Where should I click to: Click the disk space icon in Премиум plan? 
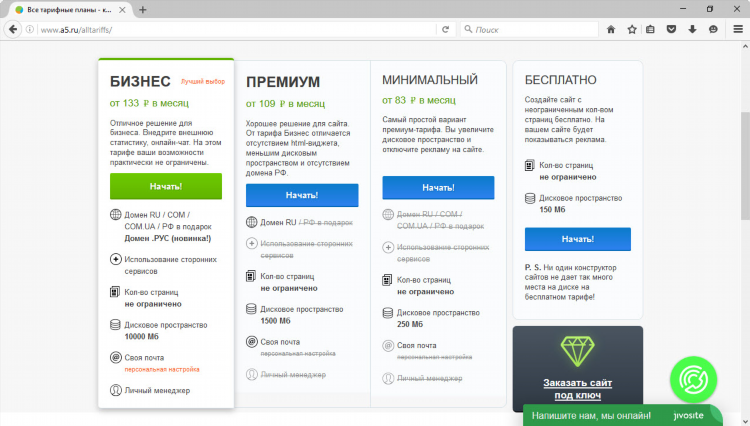pyautogui.click(x=252, y=309)
